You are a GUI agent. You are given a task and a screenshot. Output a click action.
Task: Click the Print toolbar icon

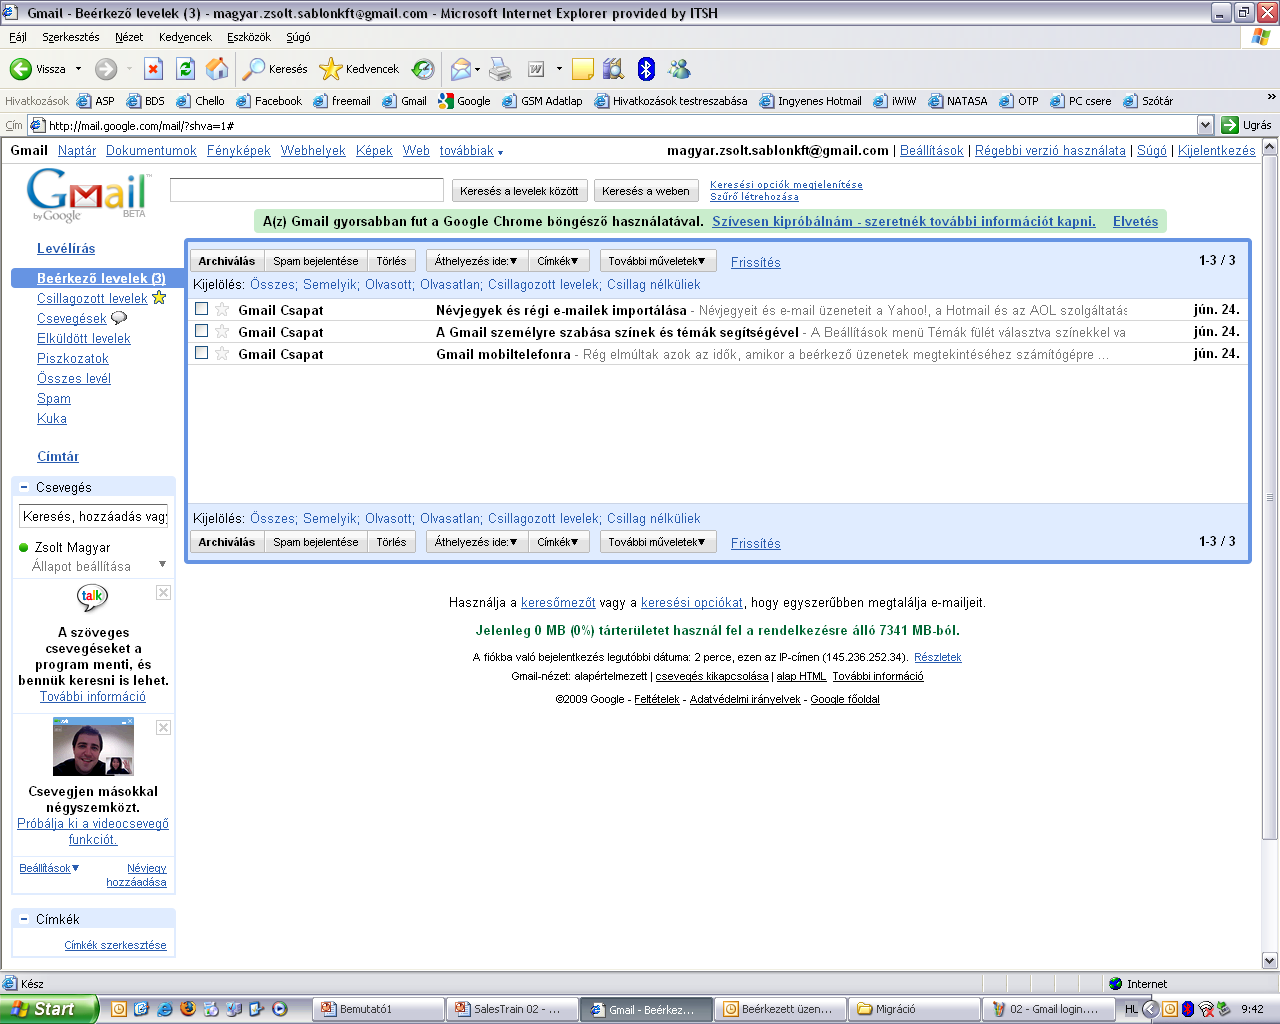tap(500, 69)
